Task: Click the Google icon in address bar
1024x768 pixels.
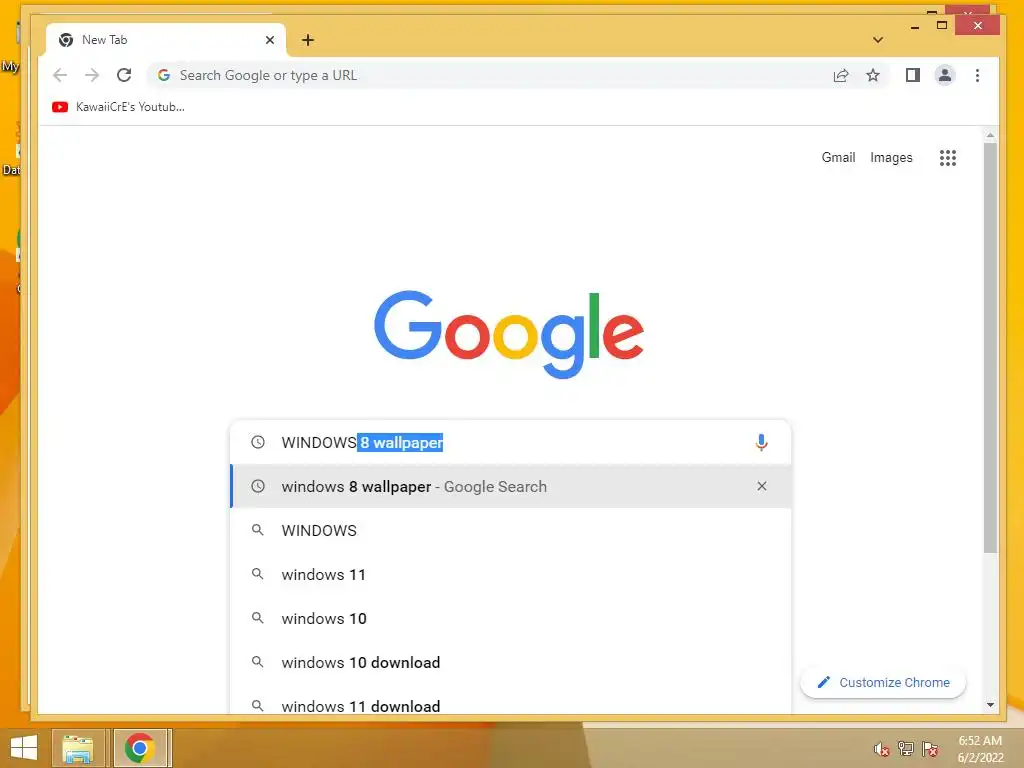Action: tap(164, 75)
